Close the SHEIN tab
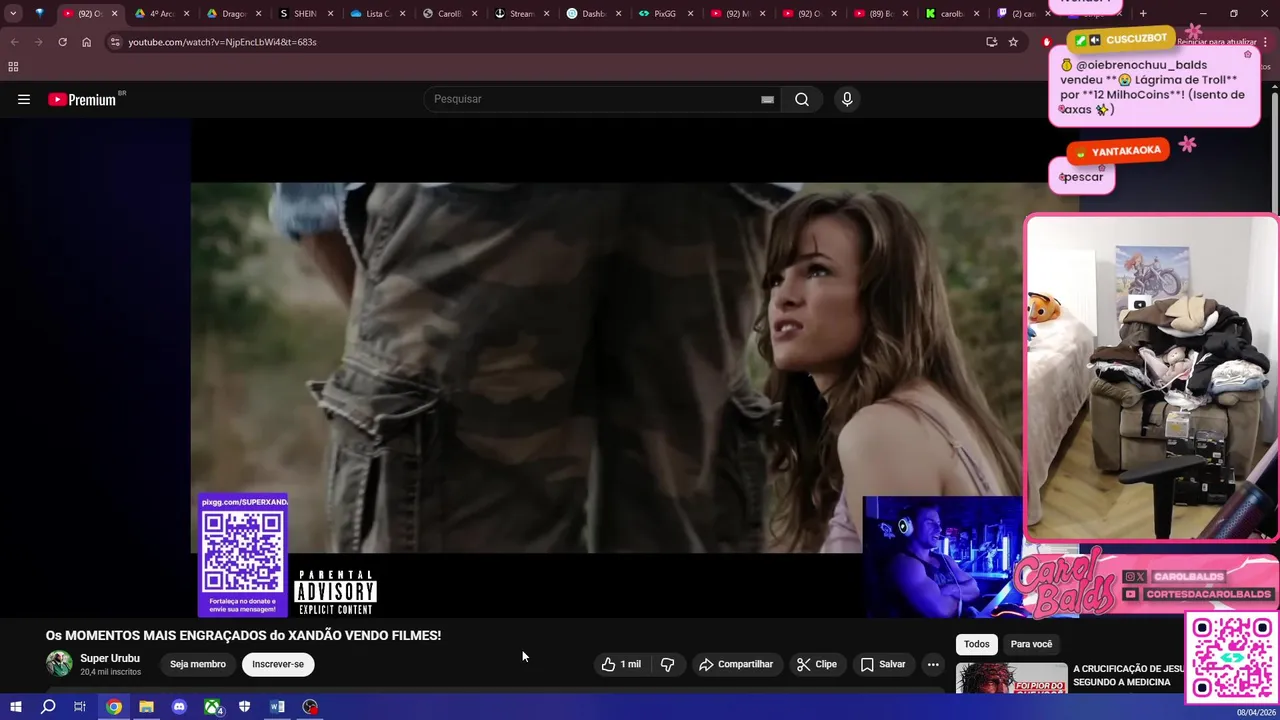 click(330, 14)
